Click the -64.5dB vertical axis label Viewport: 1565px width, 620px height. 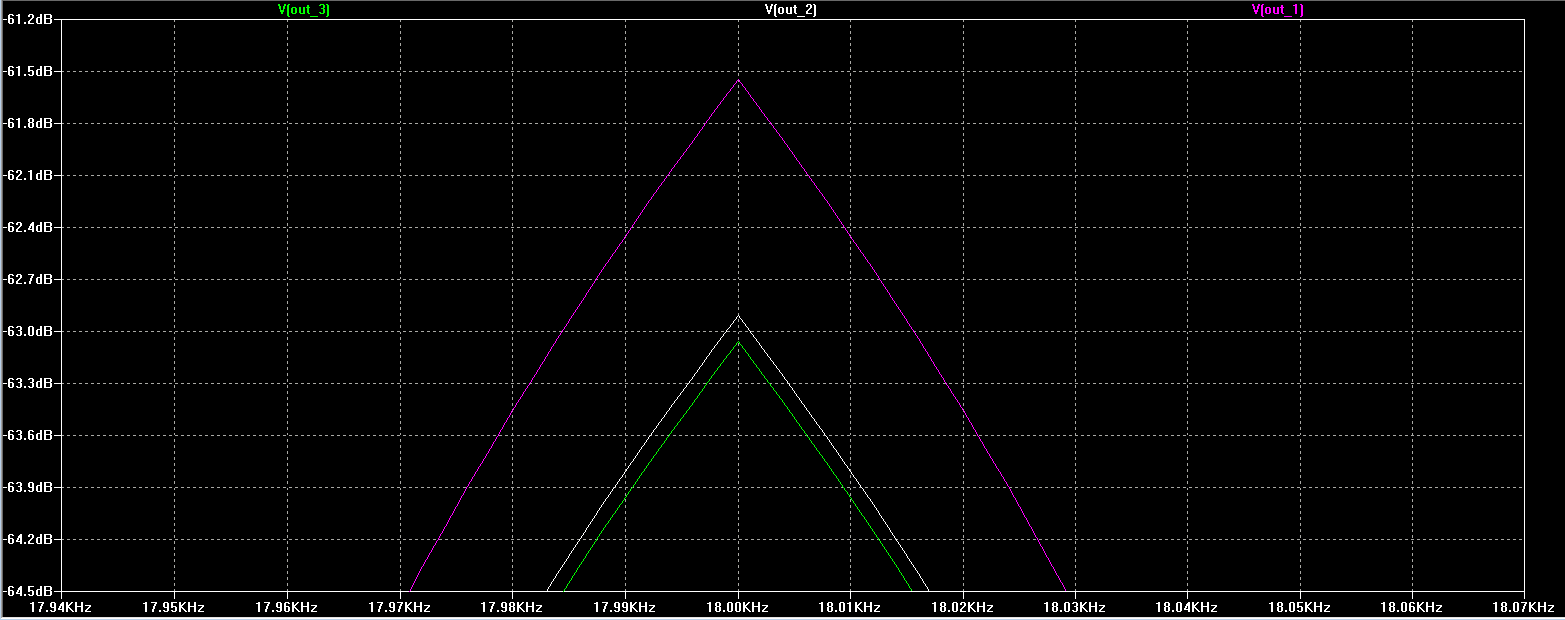pos(27,591)
